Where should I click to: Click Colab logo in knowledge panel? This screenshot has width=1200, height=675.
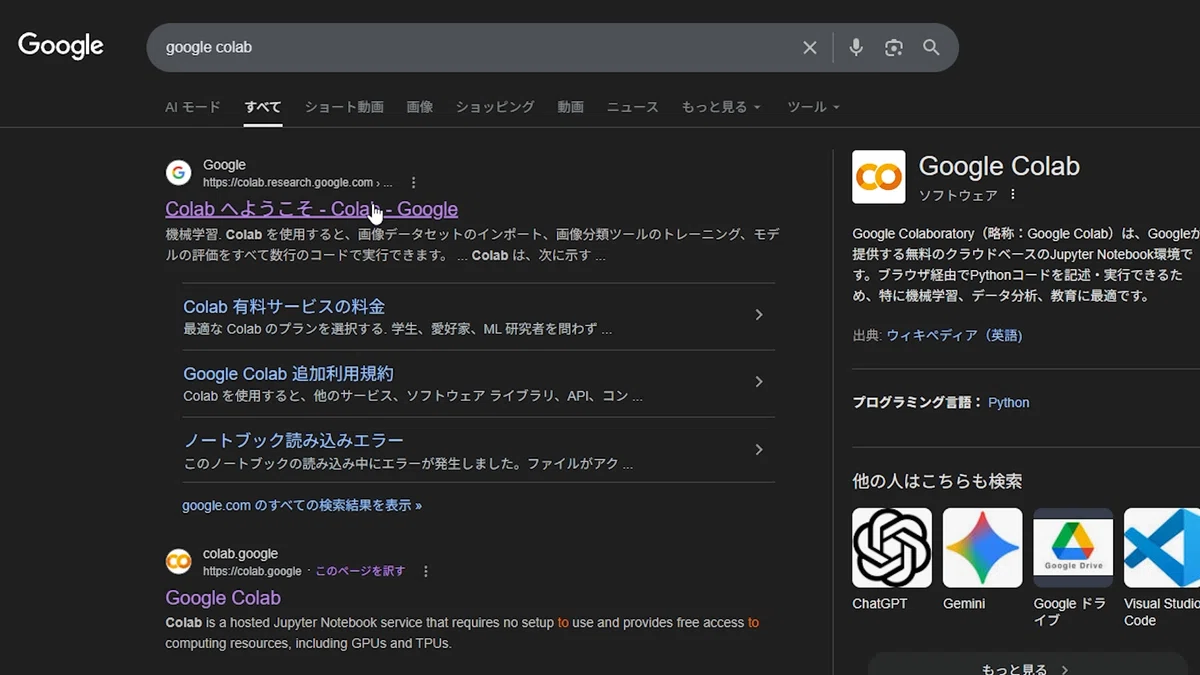tap(879, 177)
